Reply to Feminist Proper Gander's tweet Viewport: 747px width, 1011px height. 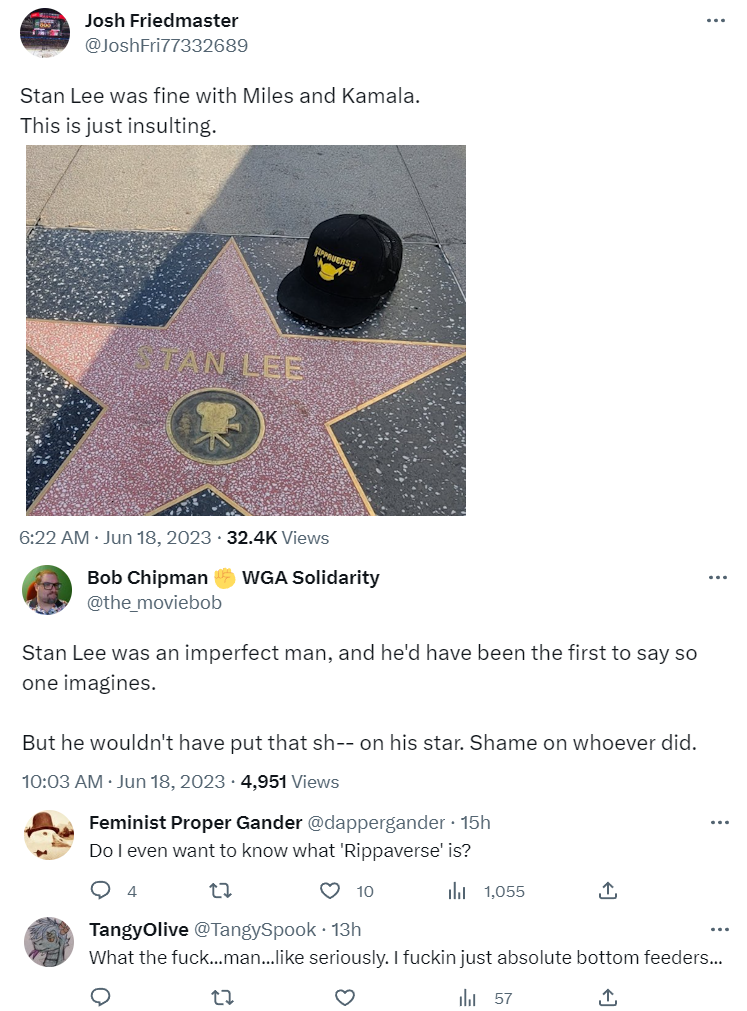(100, 891)
